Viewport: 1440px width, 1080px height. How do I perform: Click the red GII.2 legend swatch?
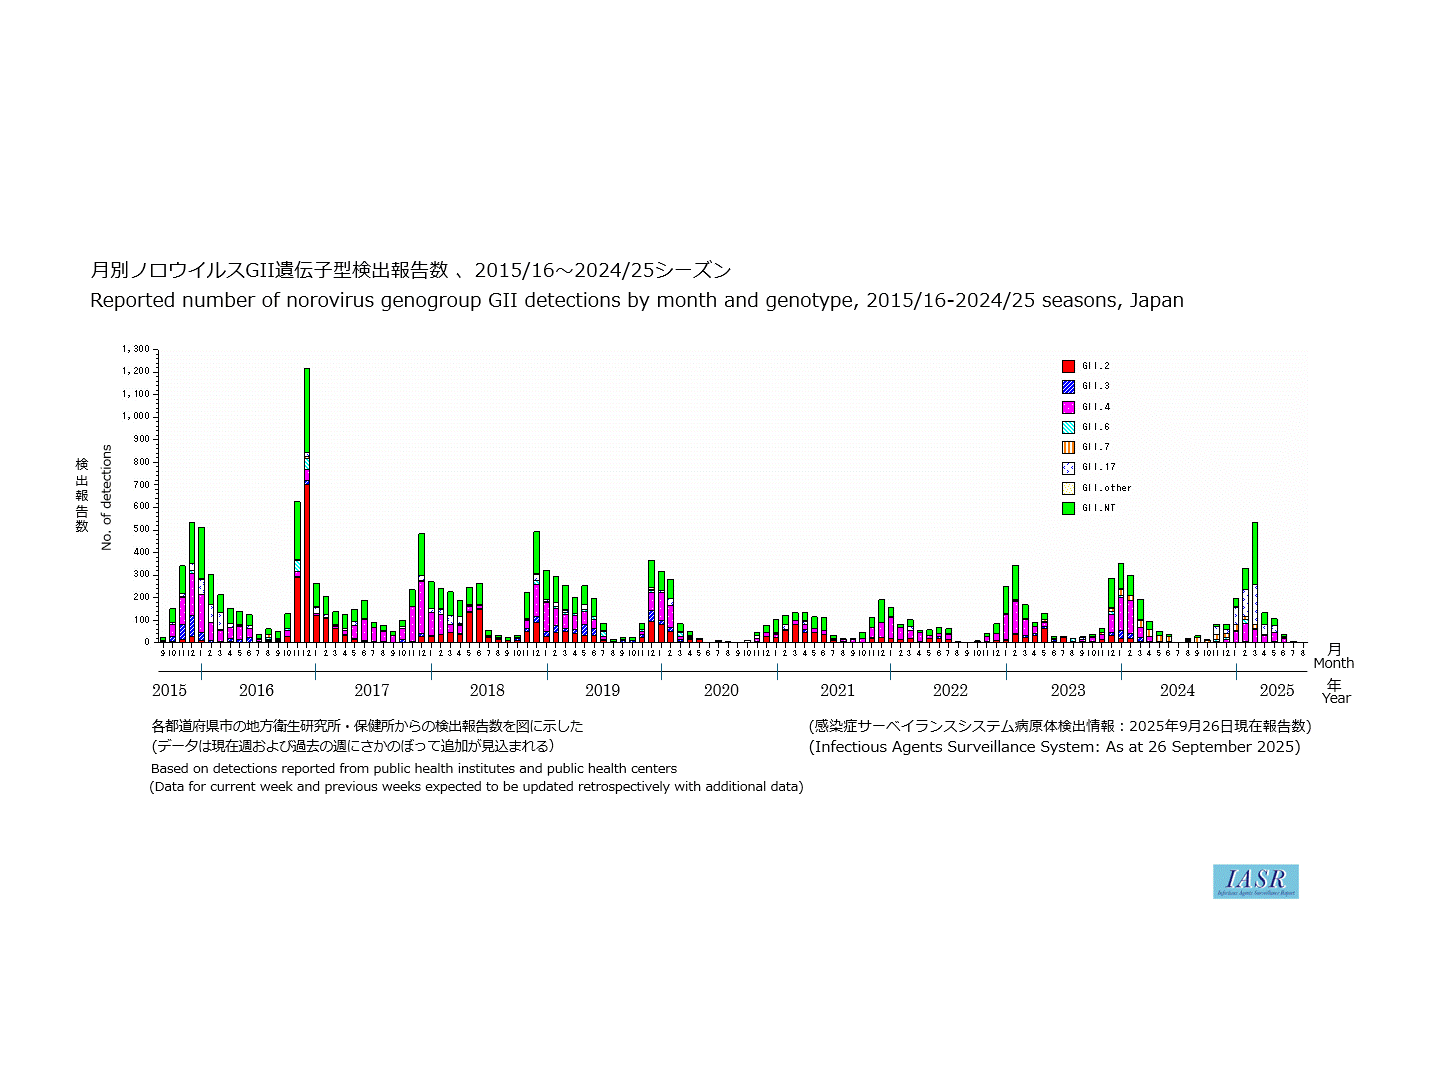(1068, 367)
